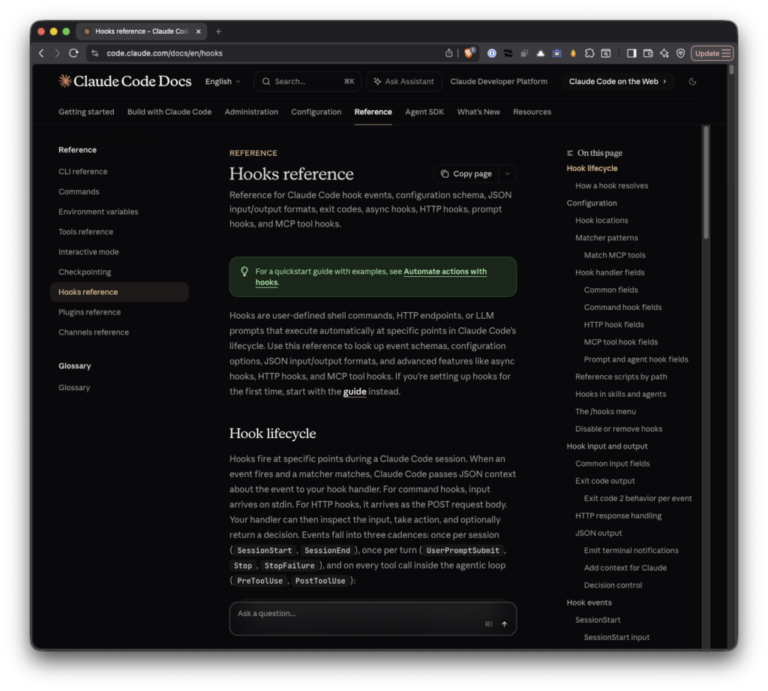Click the Search docs field
Image resolution: width=768 pixels, height=691 pixels.
pyautogui.click(x=308, y=81)
